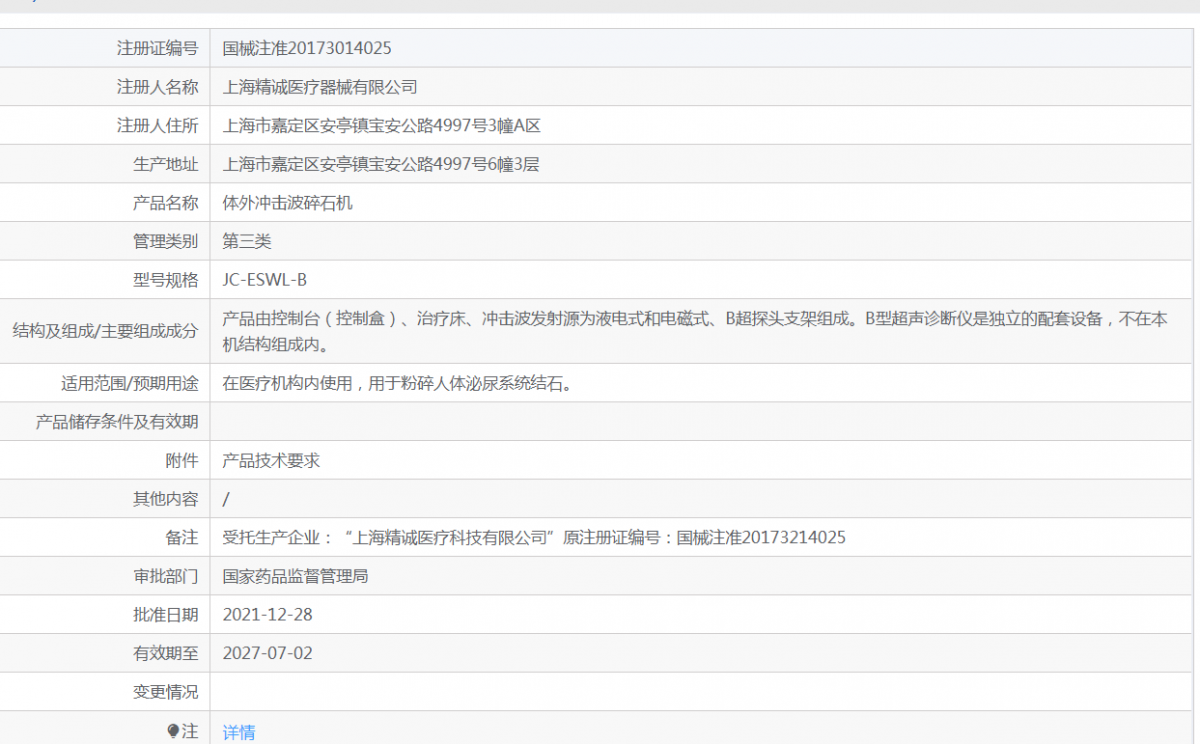Click attachment value 产品技术要求
Screen dimensions: 1200x744
pos(271,461)
